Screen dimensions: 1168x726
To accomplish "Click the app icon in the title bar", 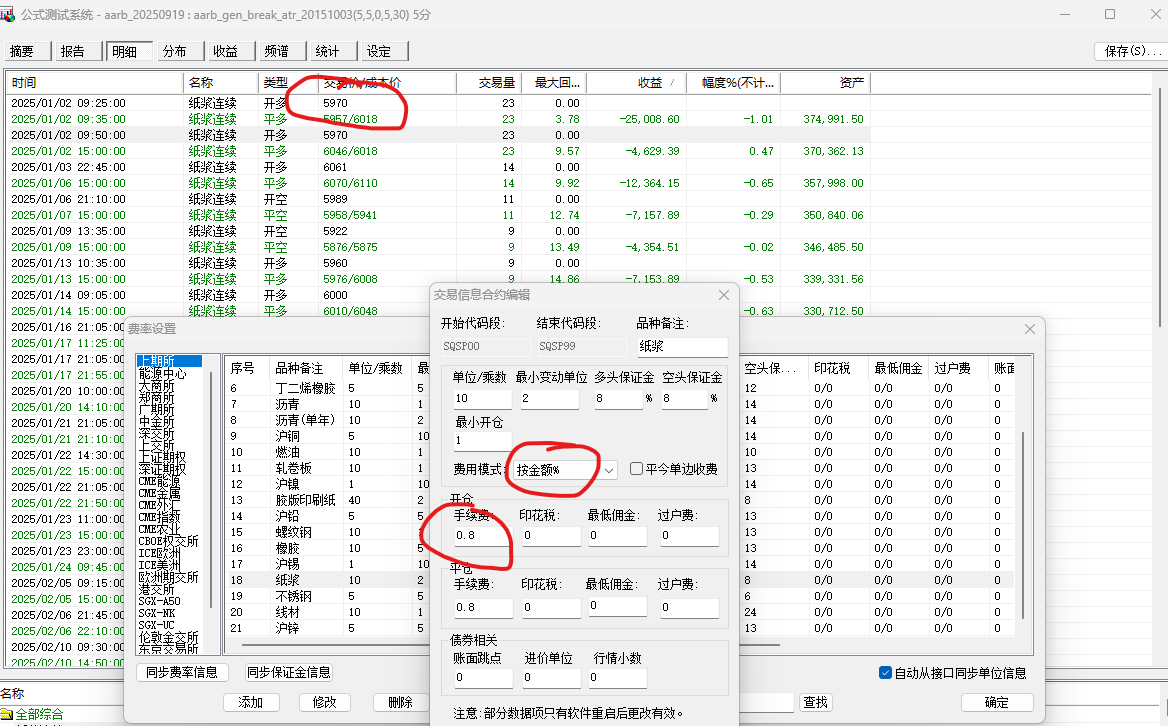I will [9, 14].
